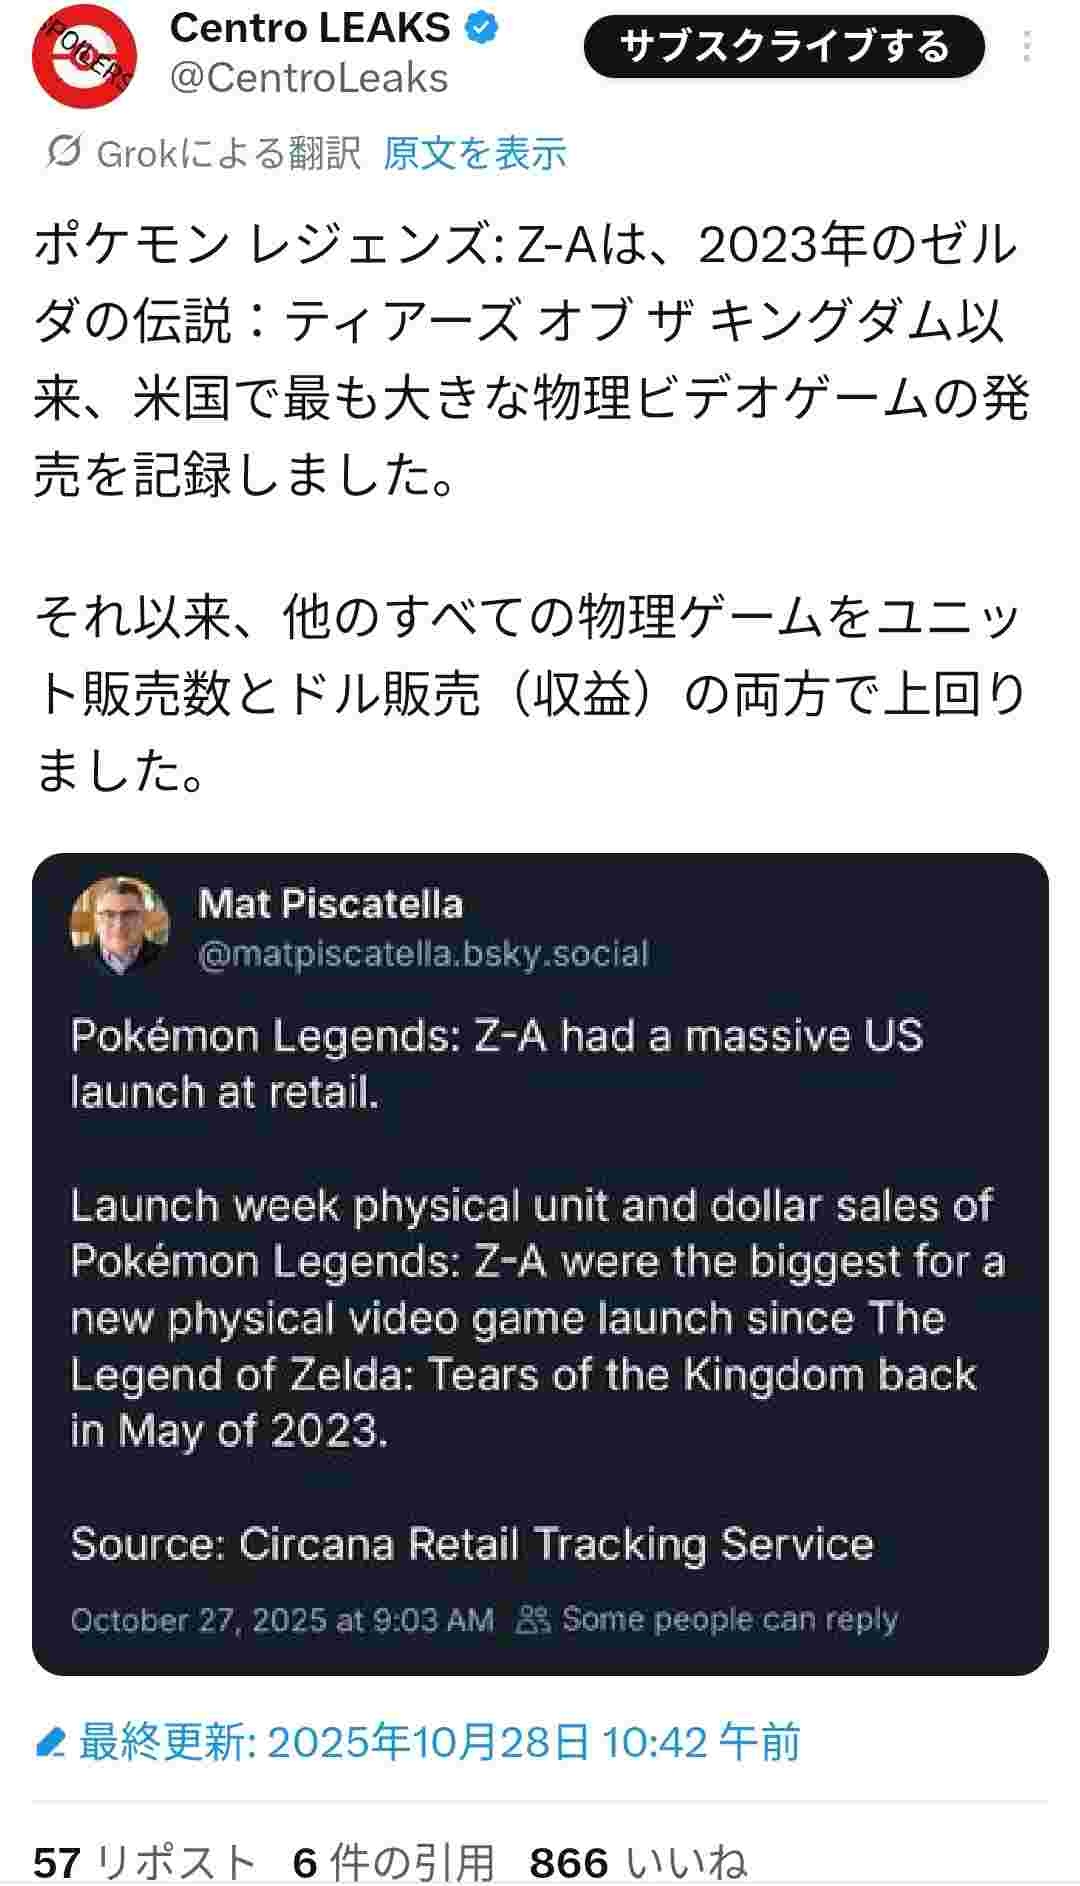The width and height of the screenshot is (1080, 1886).
Task: Open the Mat Piscatella name in quoted post
Action: pyautogui.click(x=330, y=904)
